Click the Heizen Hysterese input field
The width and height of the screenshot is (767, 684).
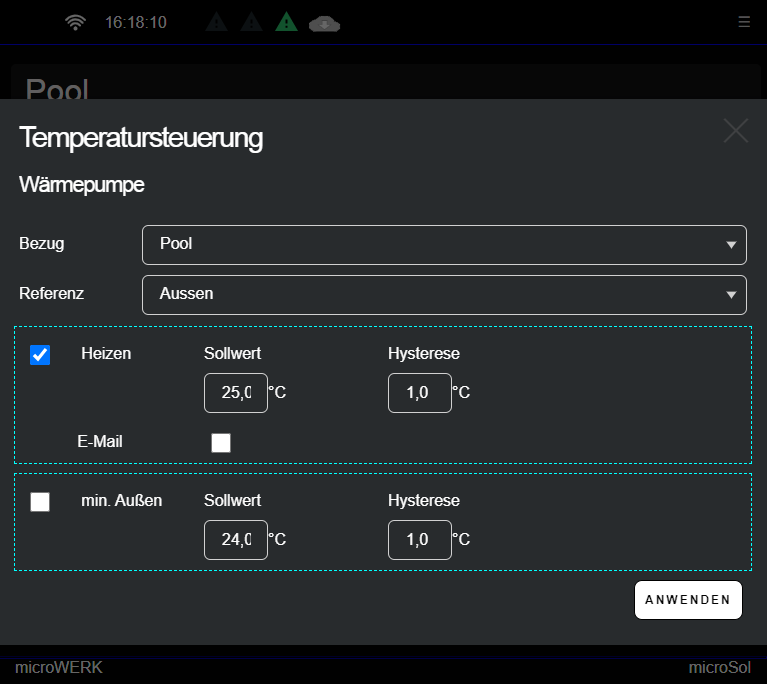pyautogui.click(x=419, y=393)
